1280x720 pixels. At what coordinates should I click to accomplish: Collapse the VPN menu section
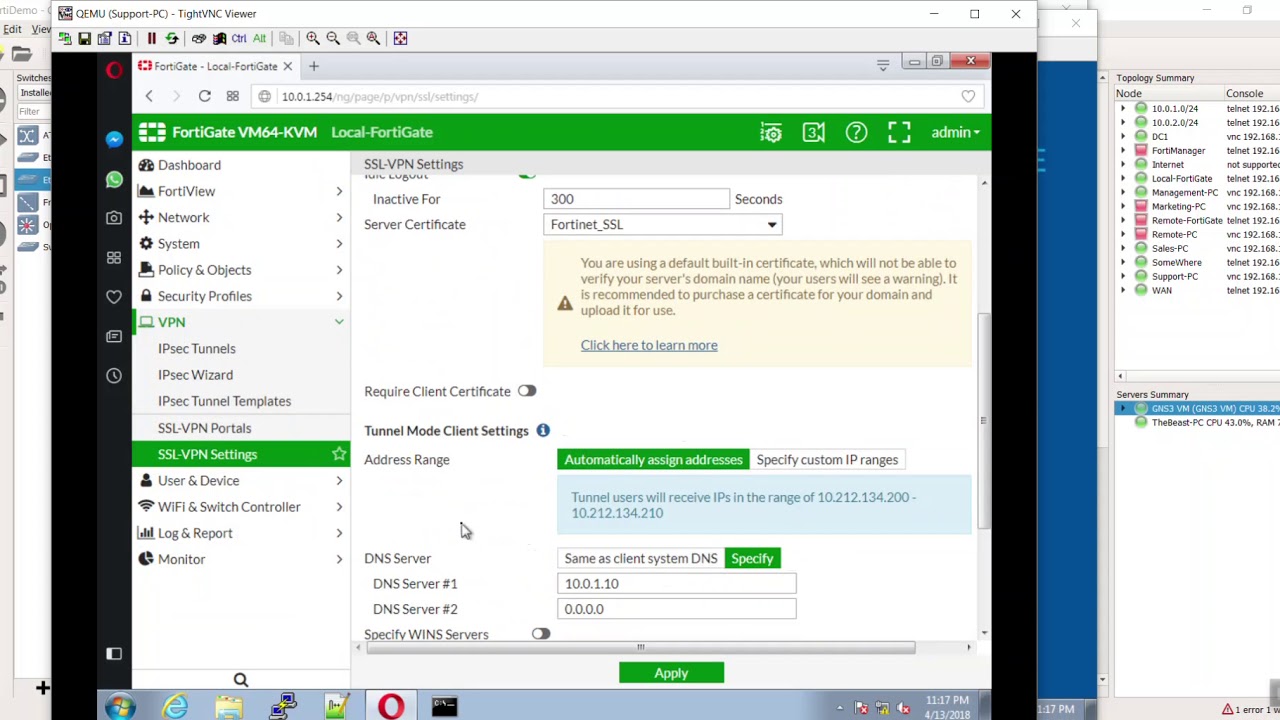(339, 322)
